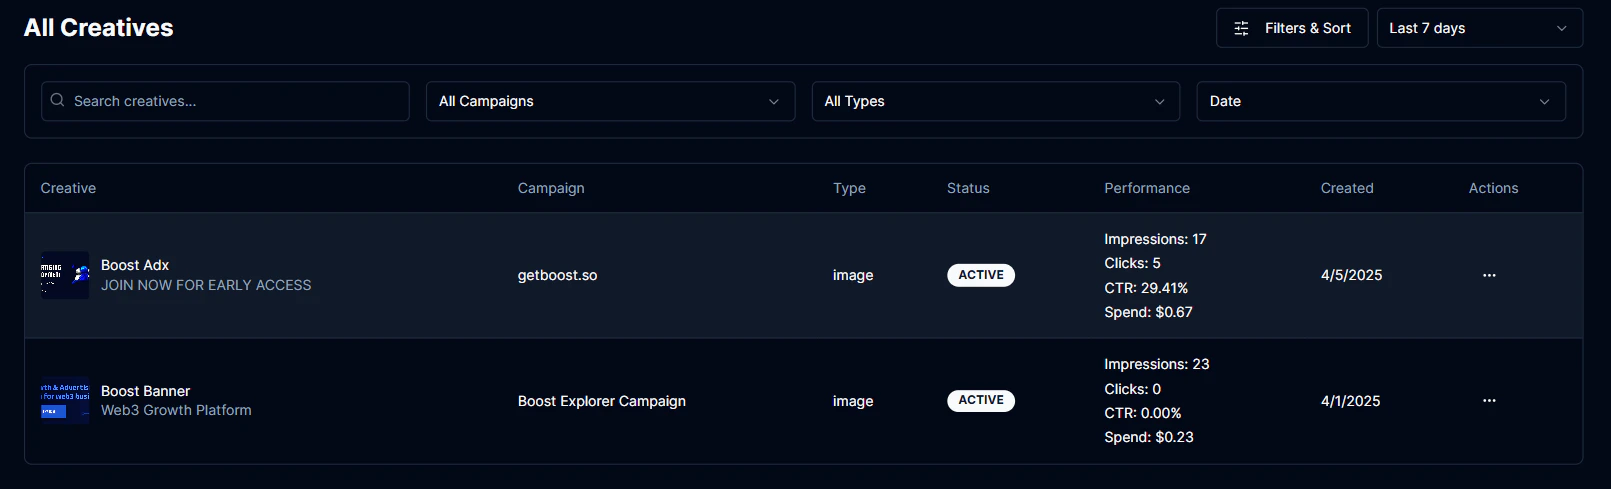Click the Clicks: 5 value
This screenshot has height=489, width=1611.
point(1132,263)
